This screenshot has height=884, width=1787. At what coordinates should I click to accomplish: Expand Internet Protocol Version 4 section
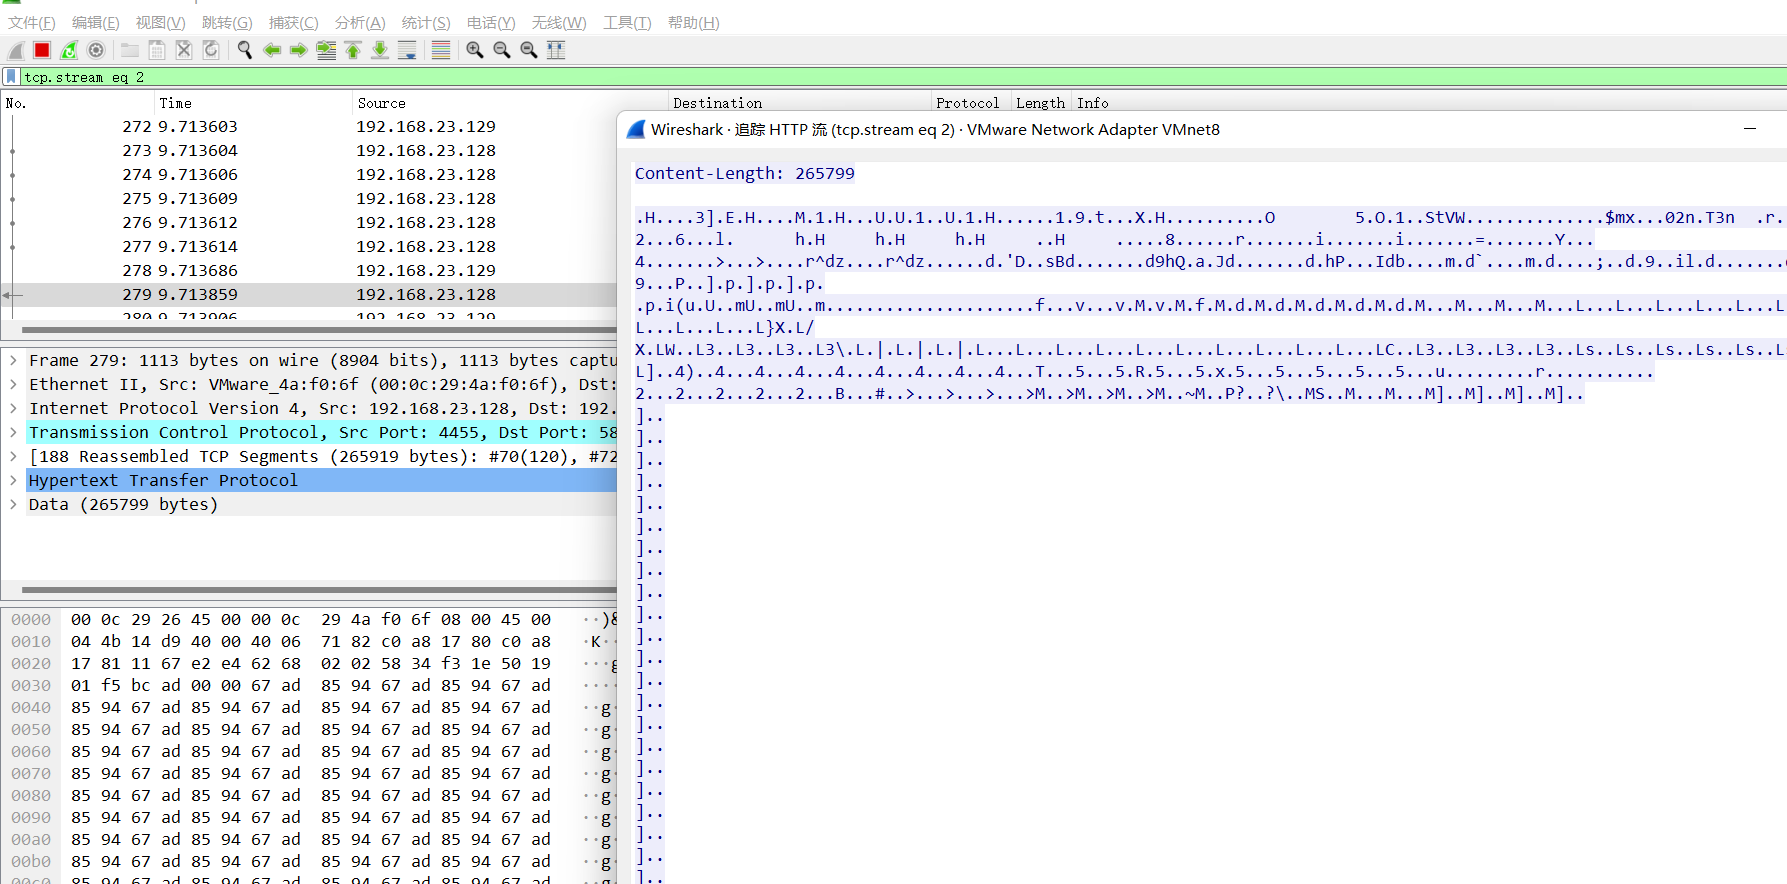[x=13, y=408]
